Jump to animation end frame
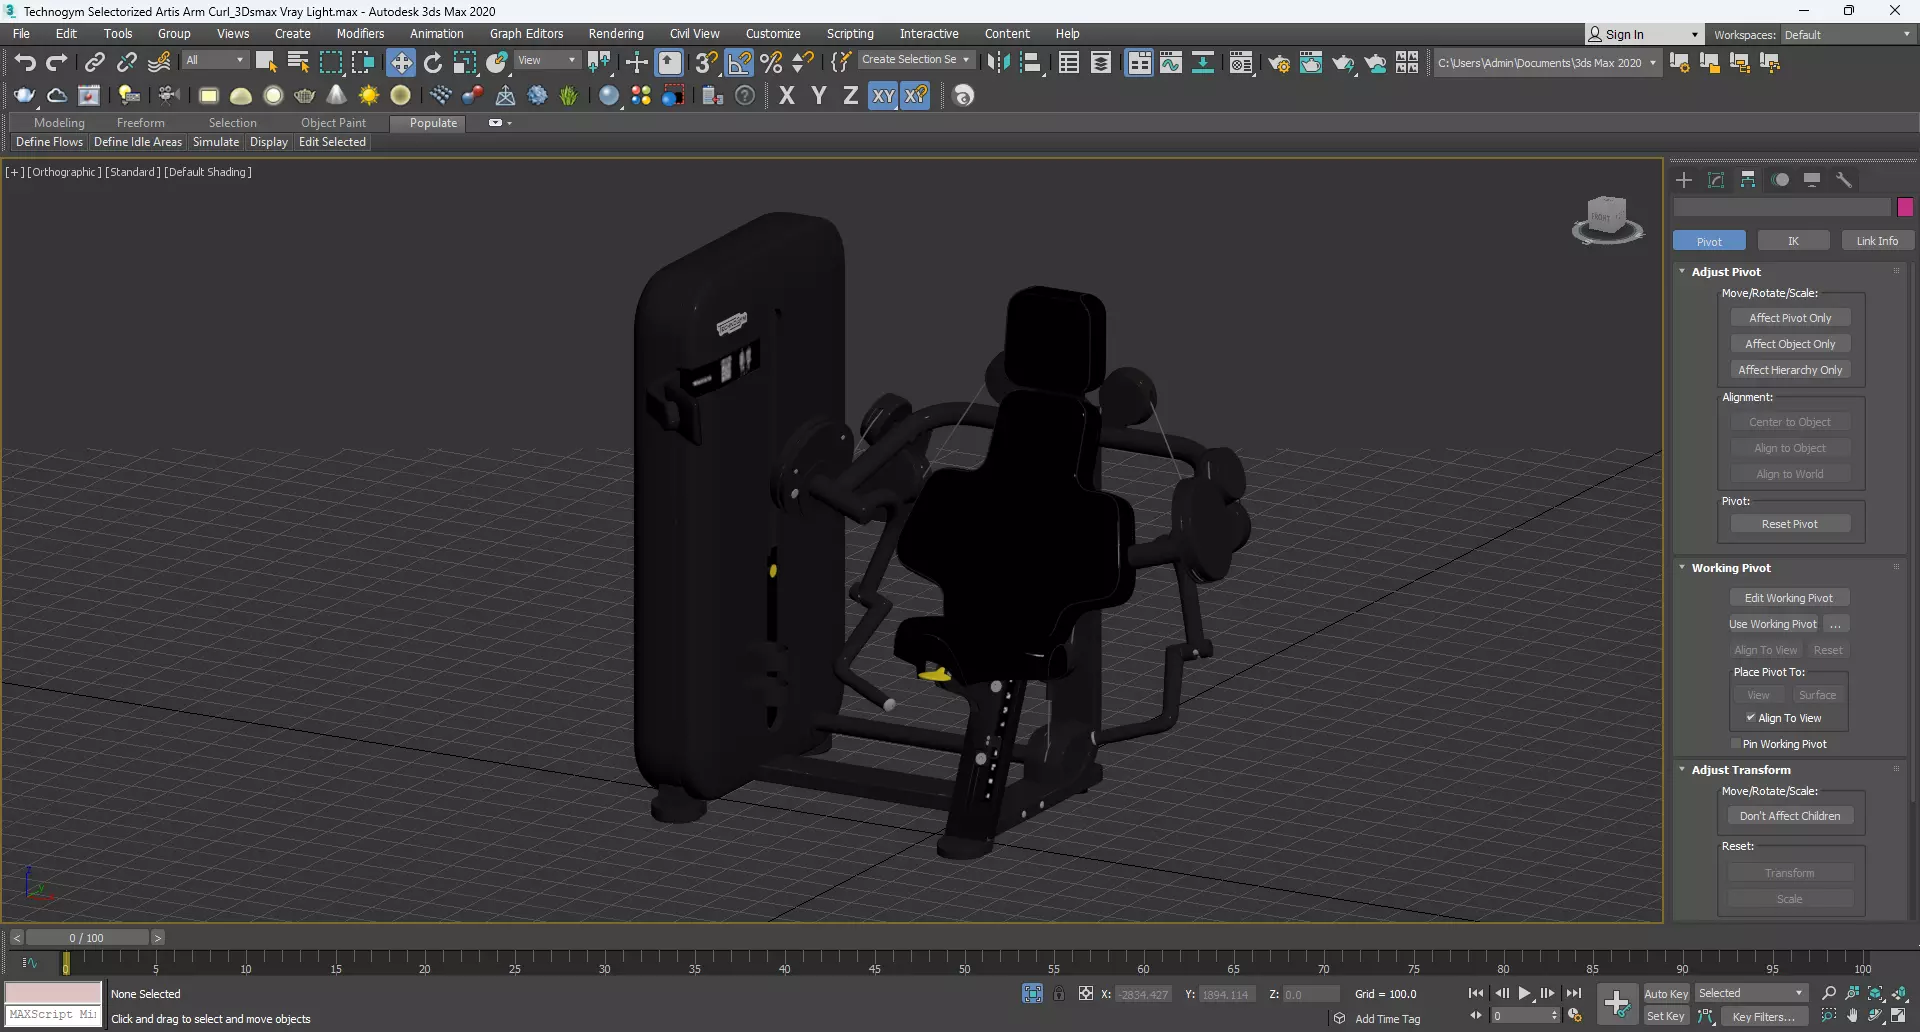The height and width of the screenshot is (1032, 1920). click(x=1574, y=993)
